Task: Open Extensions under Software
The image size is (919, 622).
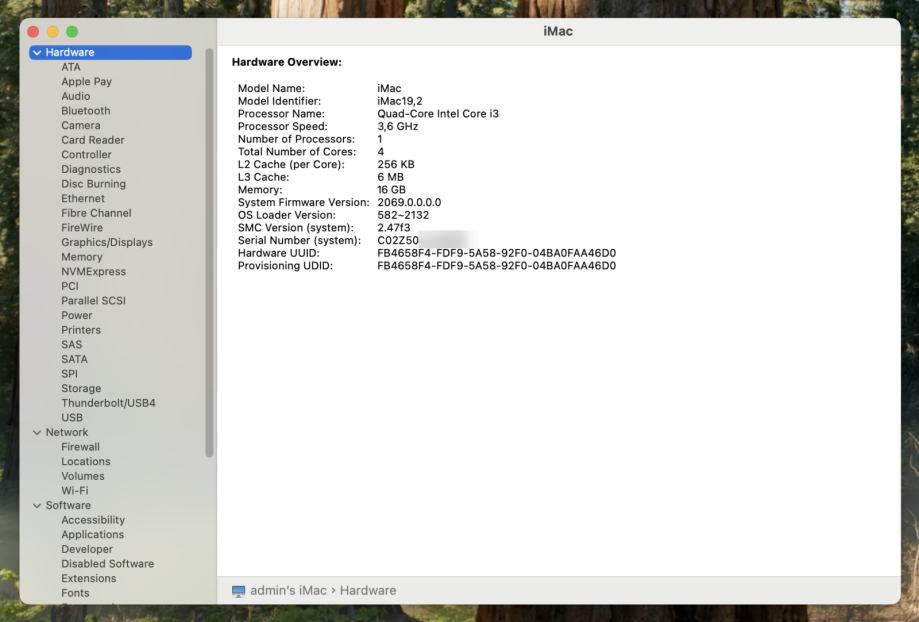Action: (x=89, y=579)
